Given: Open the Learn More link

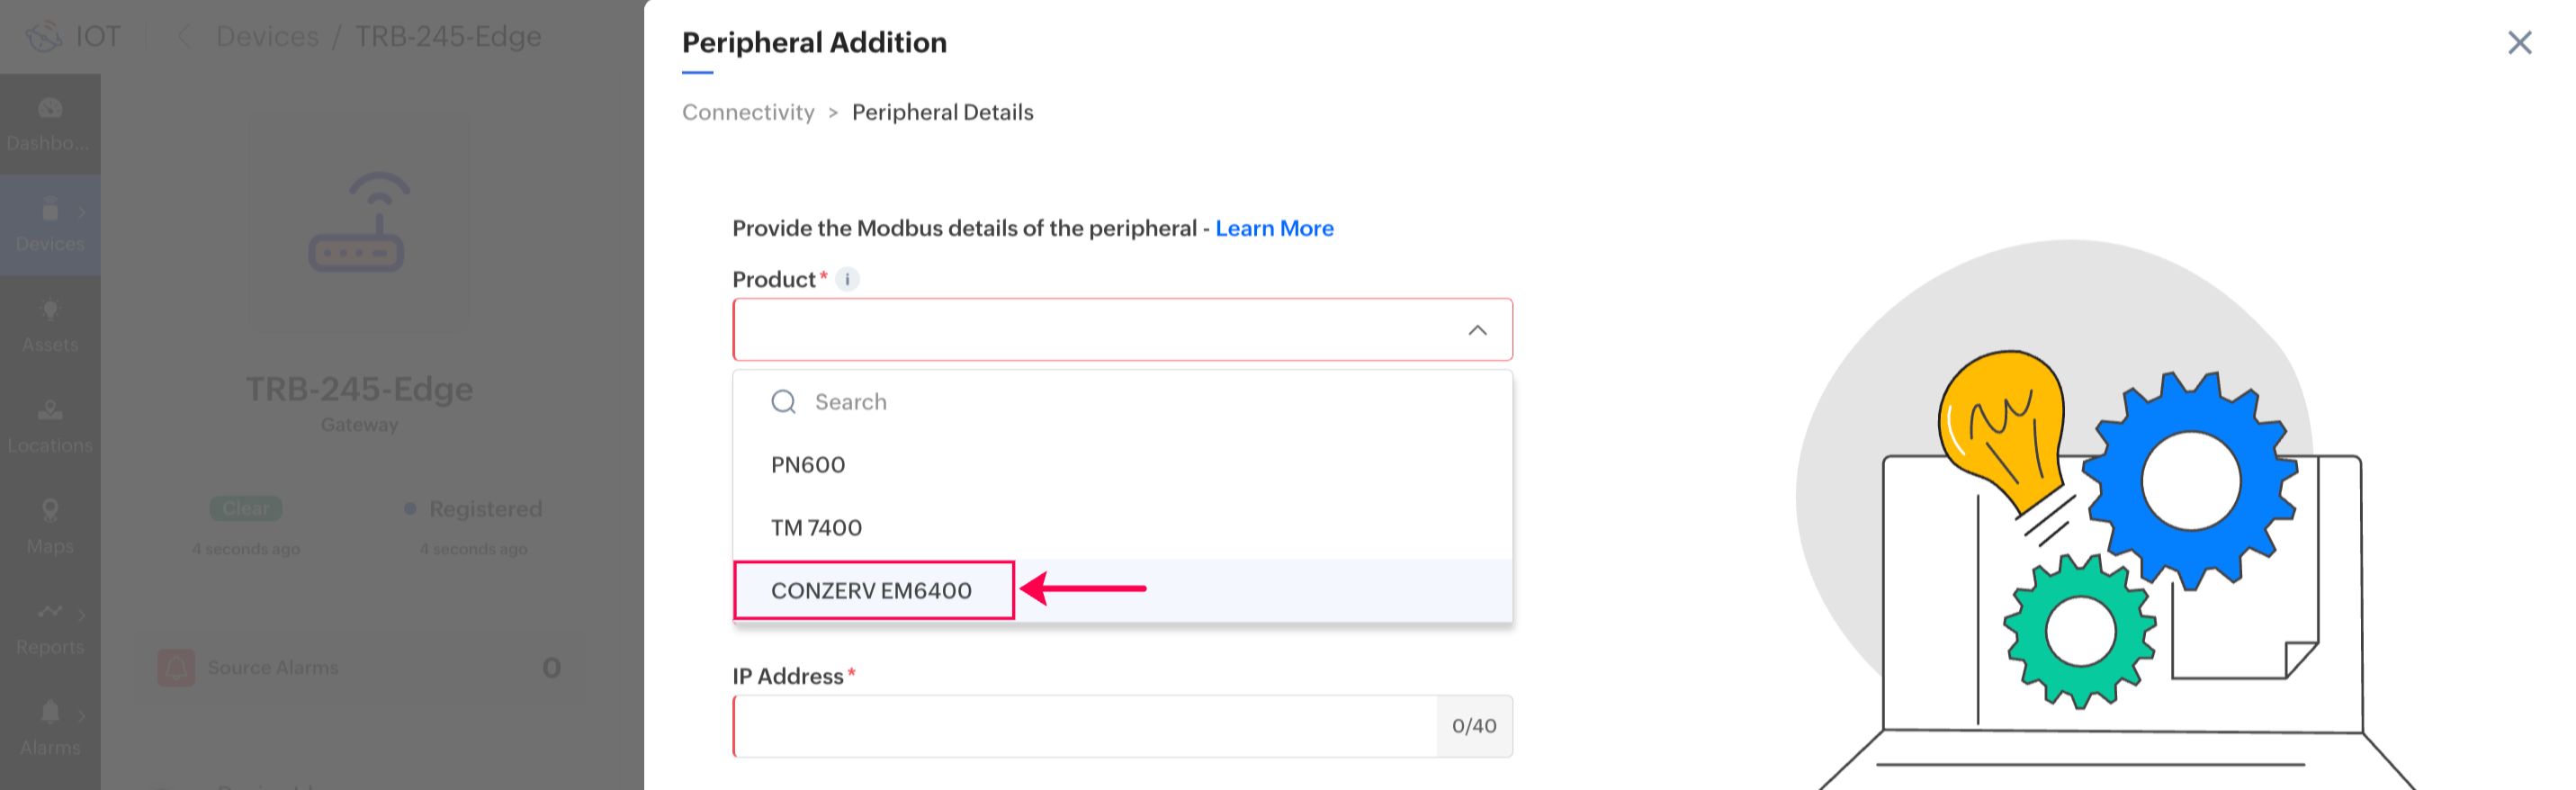Looking at the screenshot, I should click(1274, 228).
